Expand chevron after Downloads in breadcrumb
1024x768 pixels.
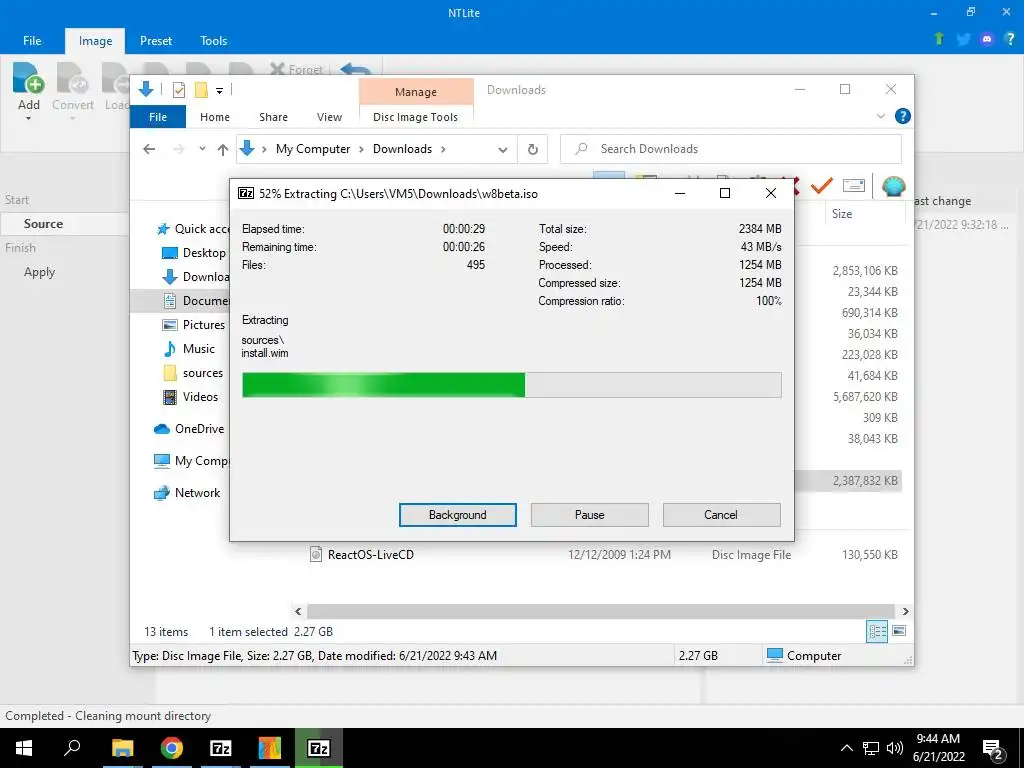(x=443, y=149)
